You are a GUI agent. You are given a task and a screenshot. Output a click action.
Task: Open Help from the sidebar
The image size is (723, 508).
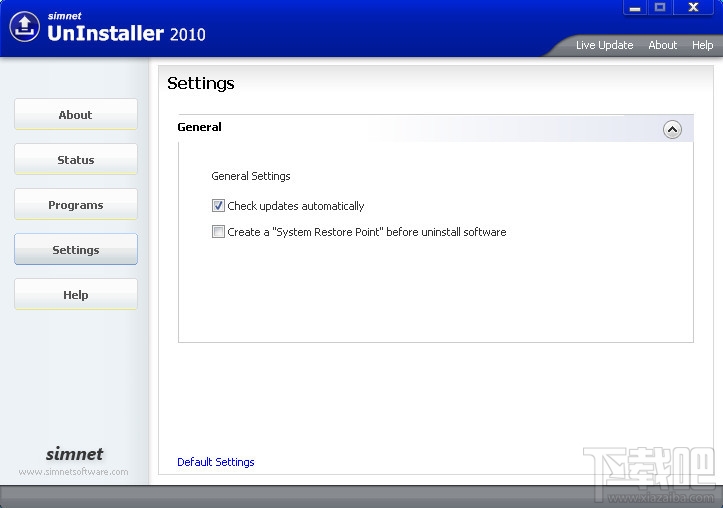click(x=76, y=294)
